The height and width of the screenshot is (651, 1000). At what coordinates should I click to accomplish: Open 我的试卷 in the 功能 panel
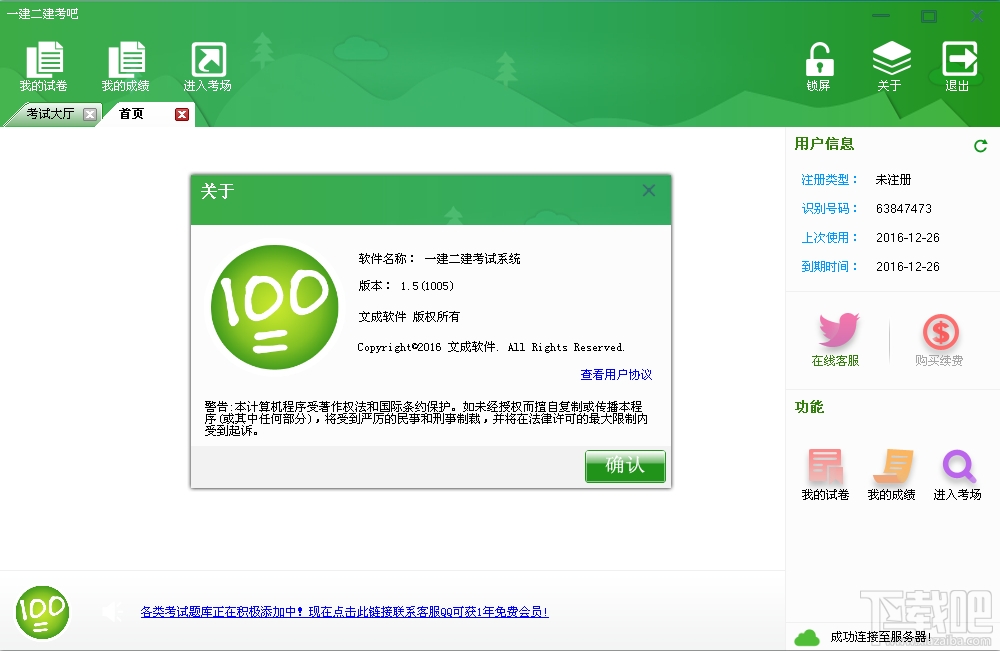pyautogui.click(x=825, y=474)
